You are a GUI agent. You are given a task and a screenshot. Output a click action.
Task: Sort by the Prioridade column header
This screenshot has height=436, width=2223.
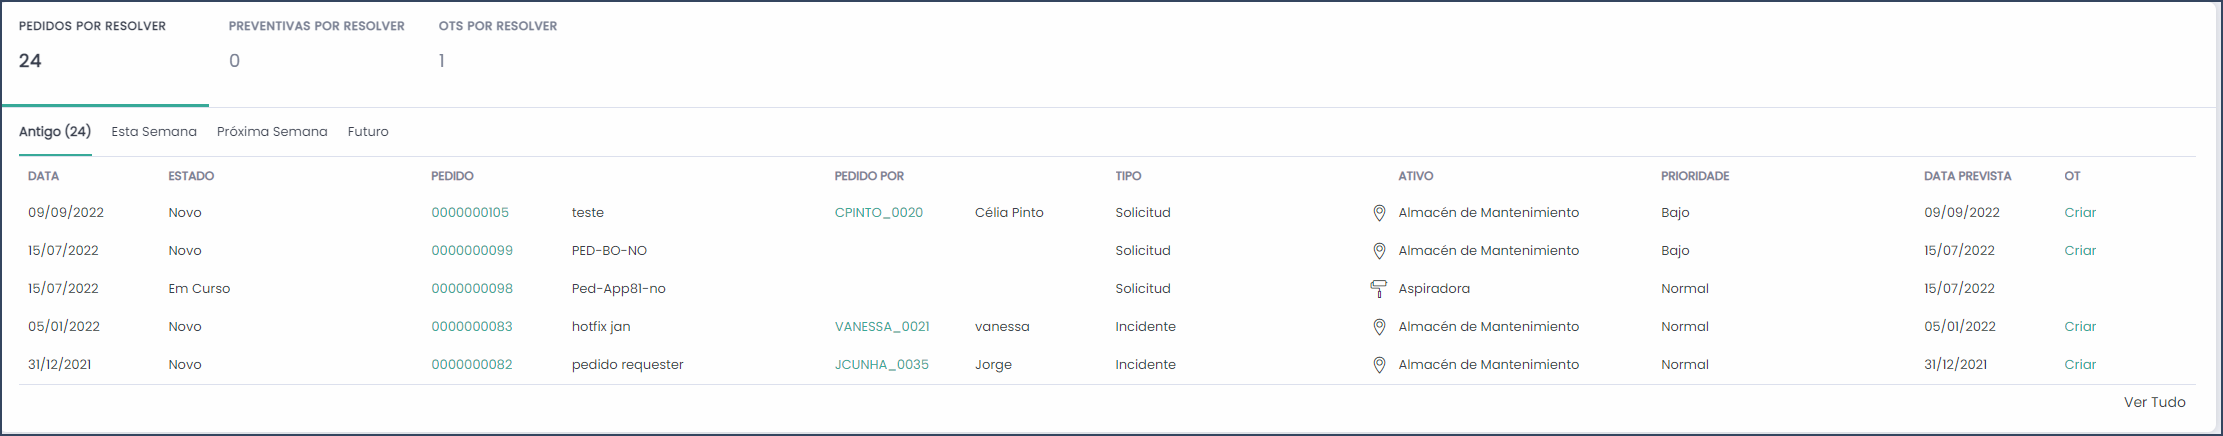(x=1695, y=176)
